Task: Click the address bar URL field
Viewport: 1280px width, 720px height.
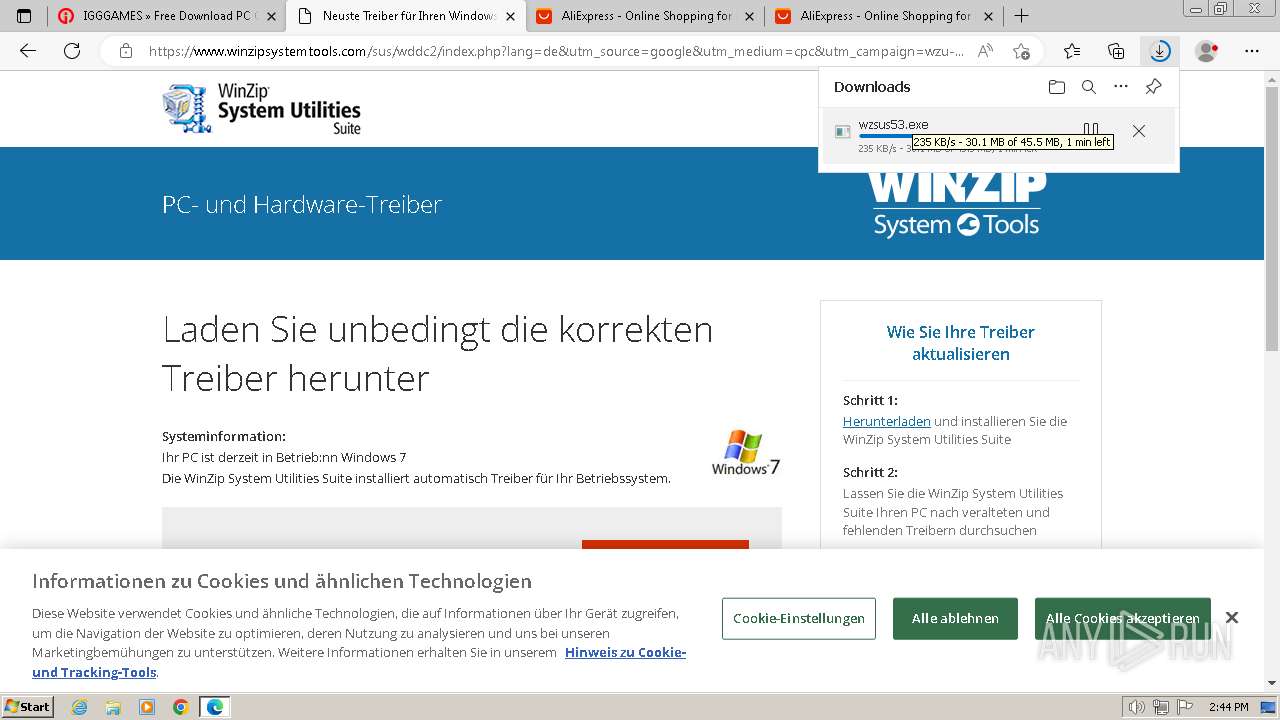Action: tap(556, 51)
